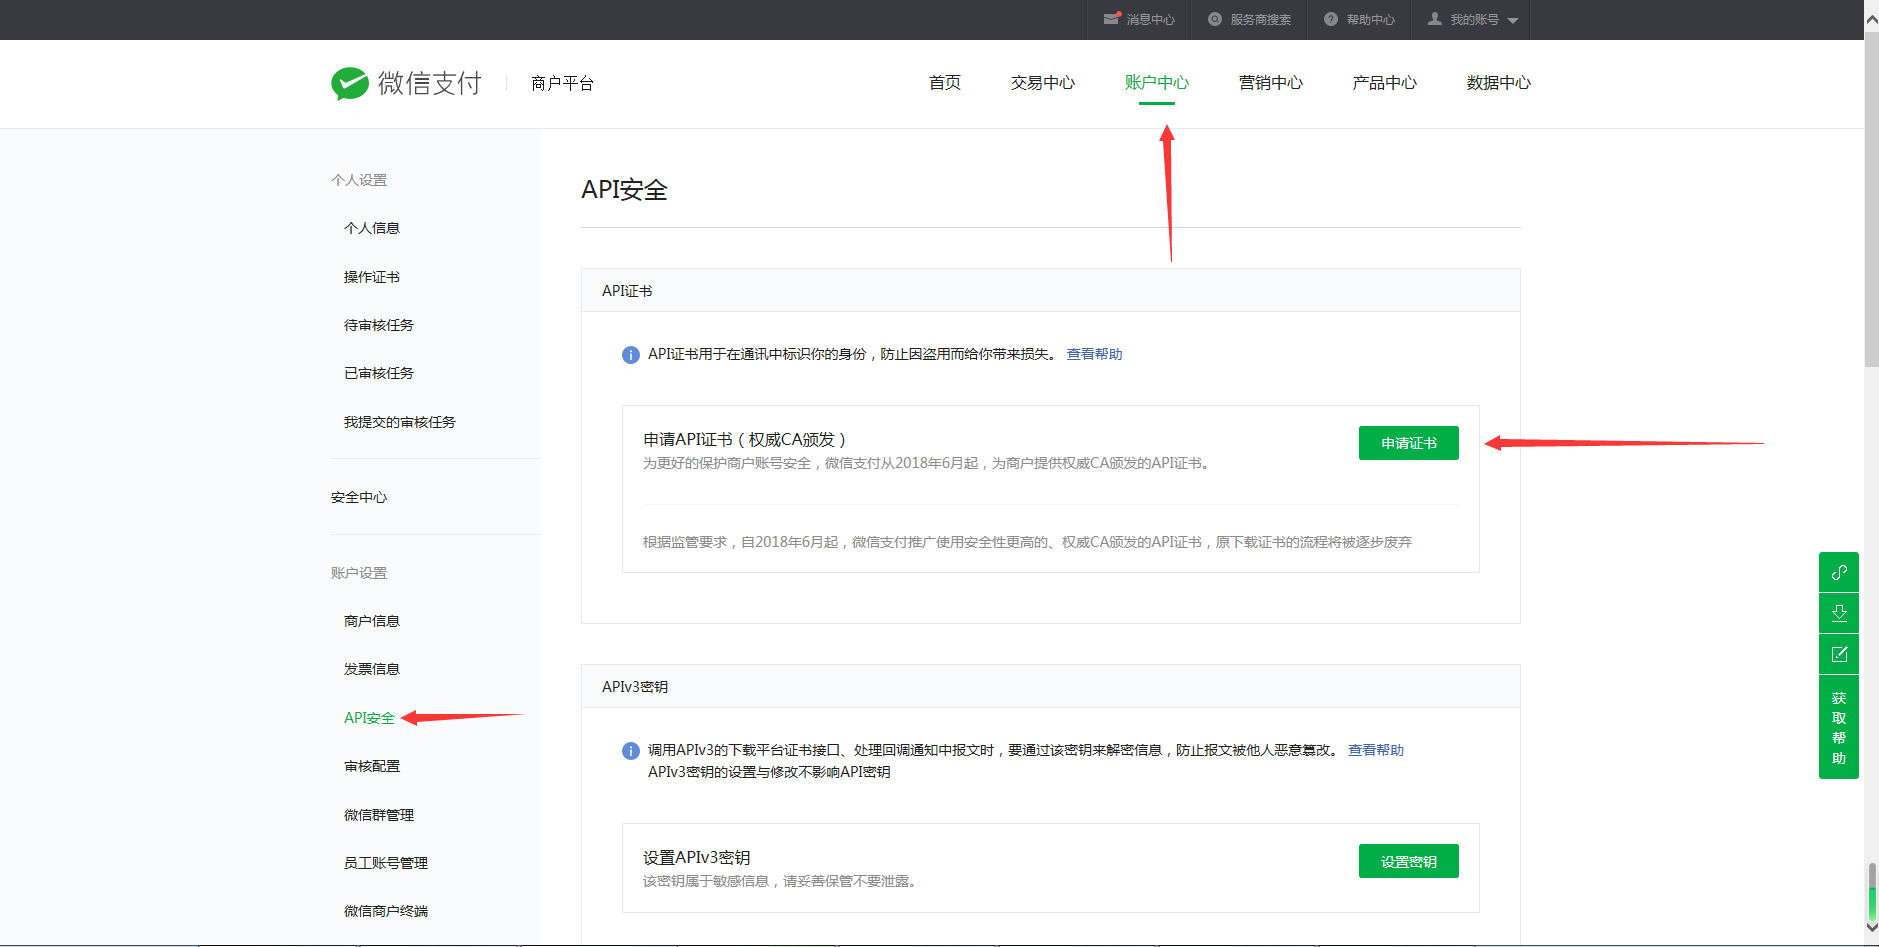Open 员工账号管理 in sidebar
Viewport: 1879px width, 947px height.
[386, 863]
